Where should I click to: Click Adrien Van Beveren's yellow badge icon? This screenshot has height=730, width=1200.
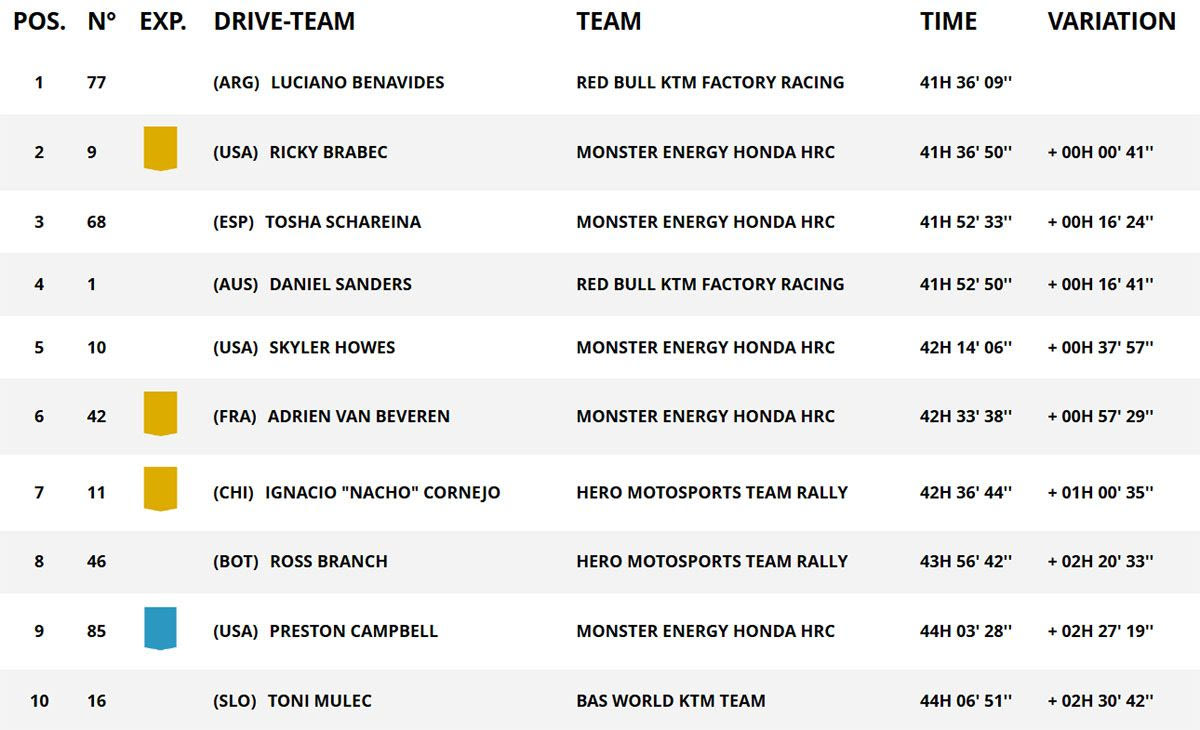(160, 413)
